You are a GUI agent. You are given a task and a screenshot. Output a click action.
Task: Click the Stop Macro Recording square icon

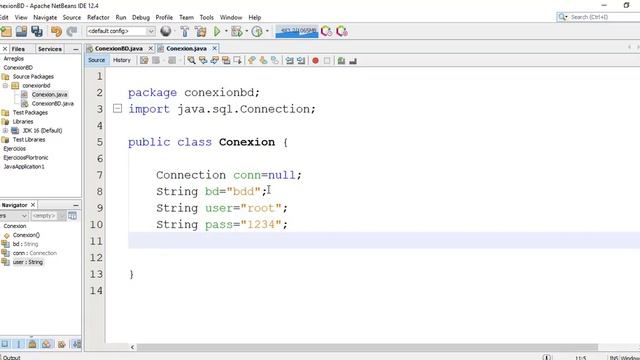click(x=327, y=60)
